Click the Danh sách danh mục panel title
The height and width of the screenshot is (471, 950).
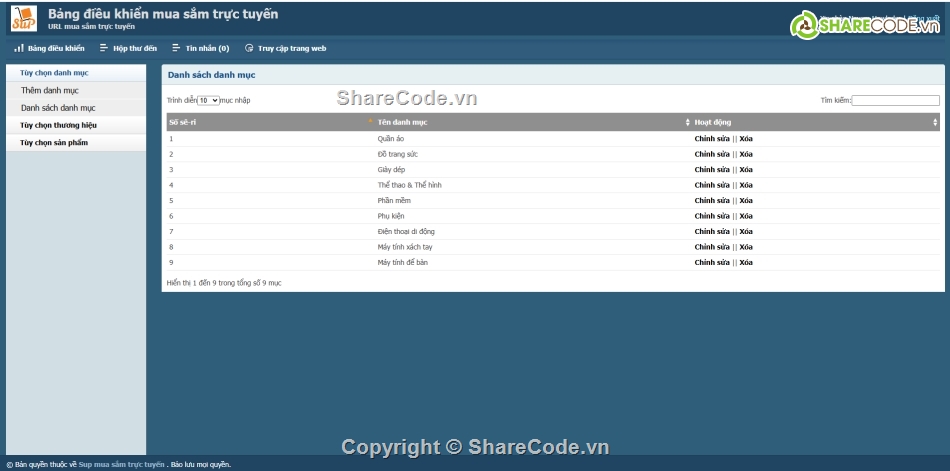click(x=211, y=75)
